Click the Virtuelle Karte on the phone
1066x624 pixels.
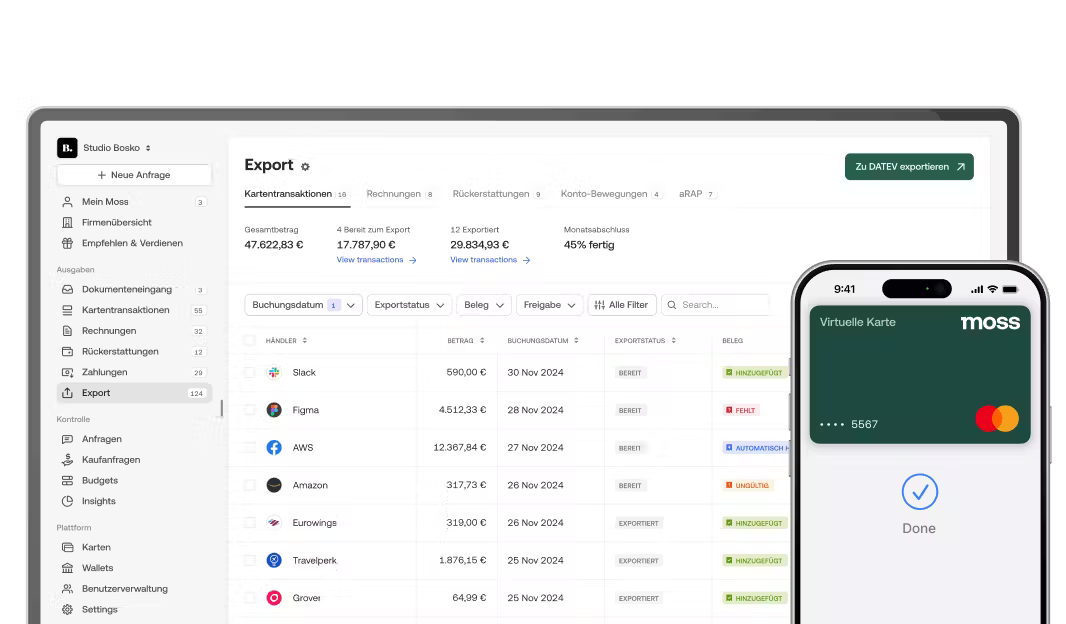tap(920, 375)
